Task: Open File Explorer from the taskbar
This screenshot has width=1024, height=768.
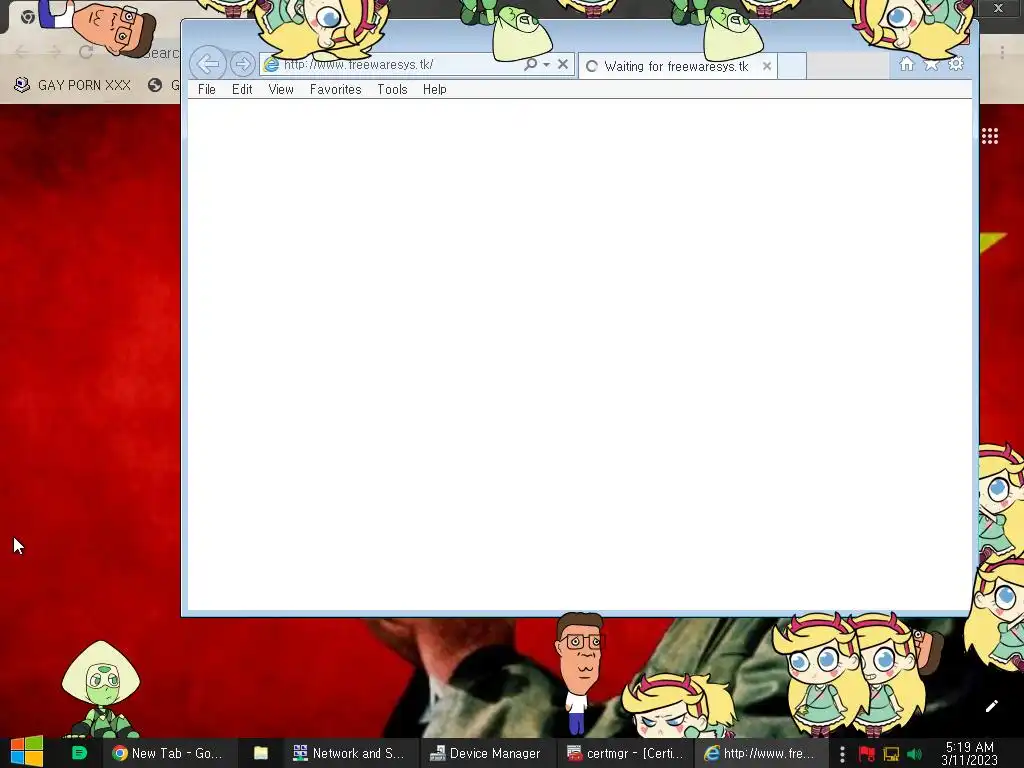Action: [x=261, y=753]
